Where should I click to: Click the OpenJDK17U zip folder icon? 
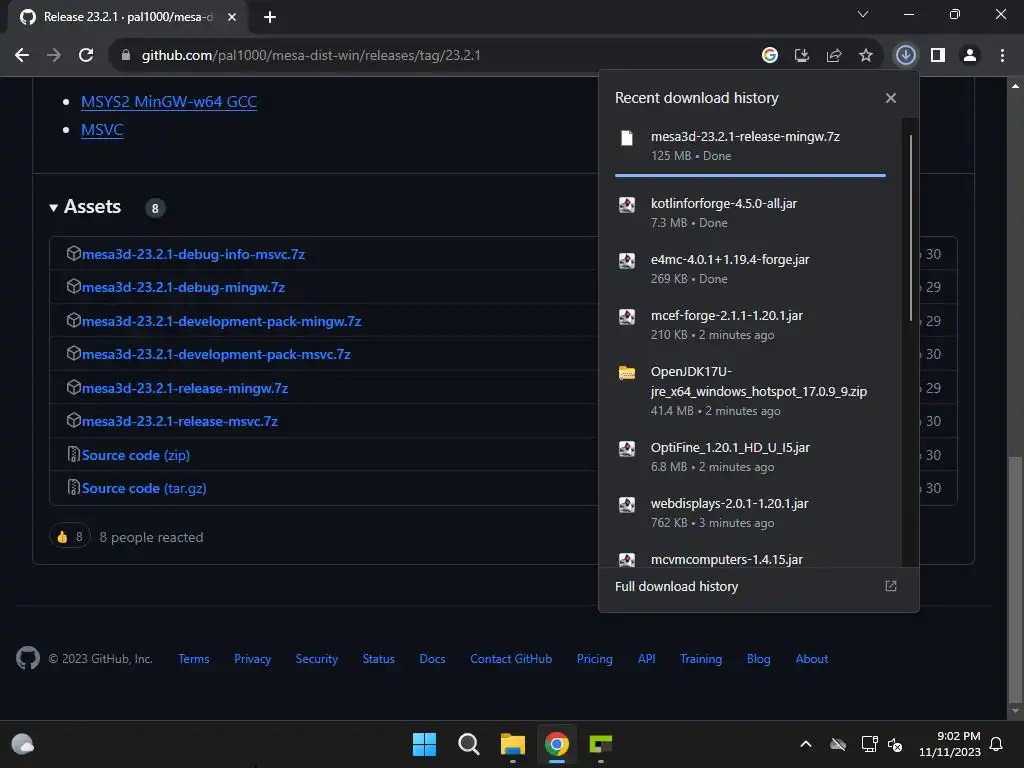[627, 373]
